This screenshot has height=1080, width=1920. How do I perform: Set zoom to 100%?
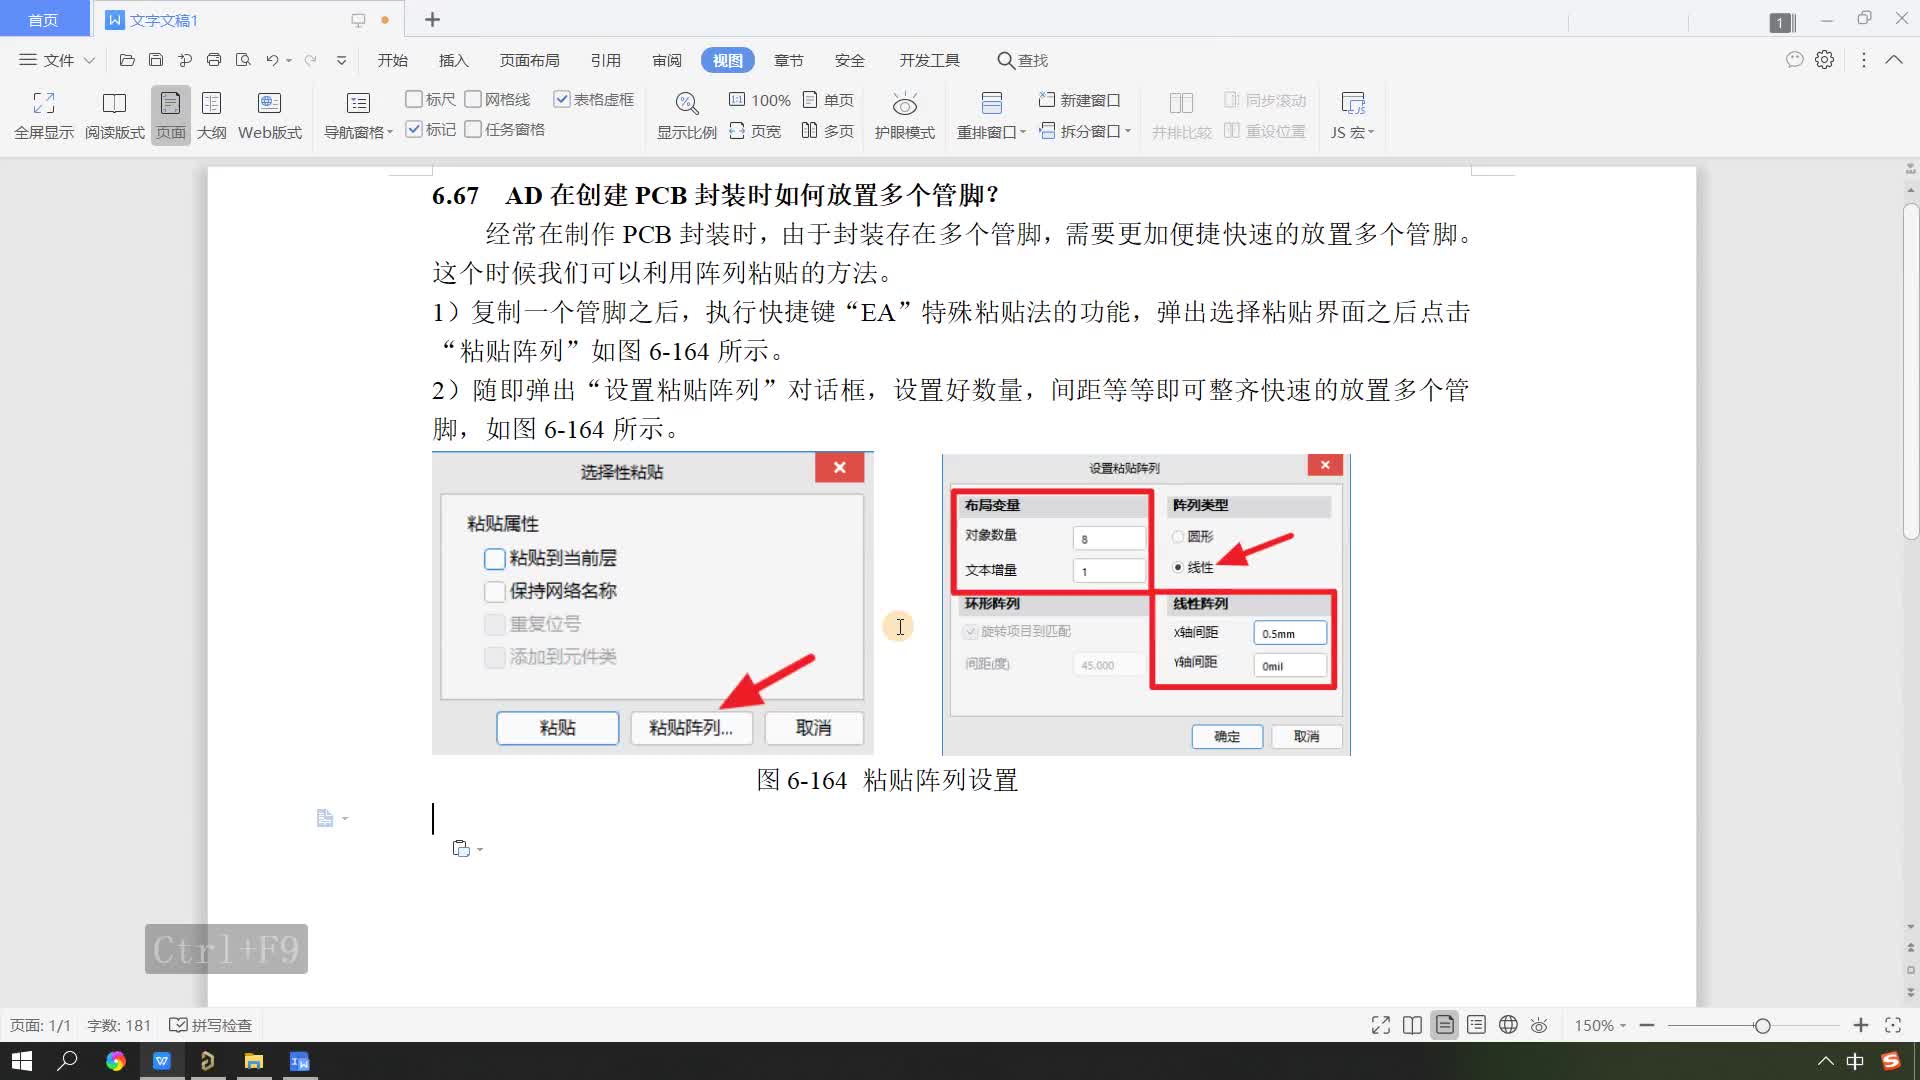pyautogui.click(x=760, y=100)
